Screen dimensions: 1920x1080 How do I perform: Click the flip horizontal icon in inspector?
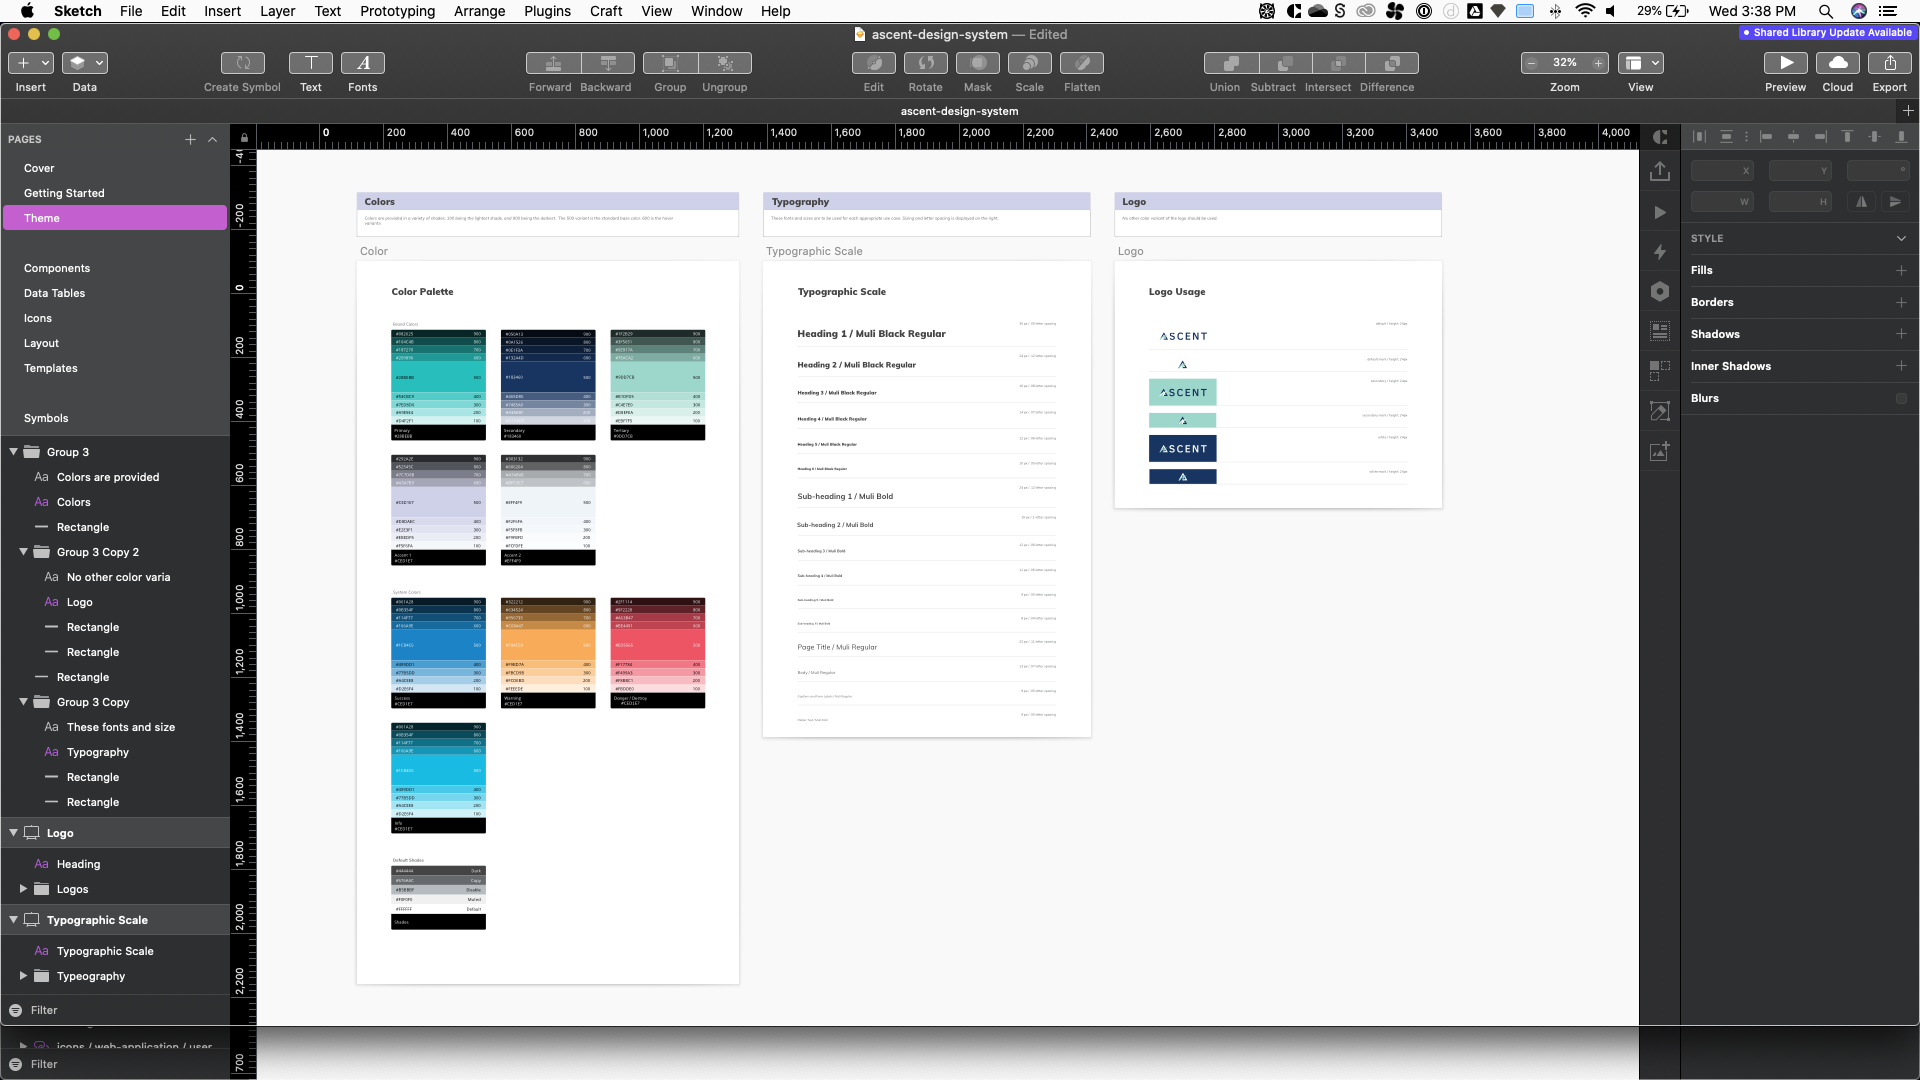[1861, 202]
